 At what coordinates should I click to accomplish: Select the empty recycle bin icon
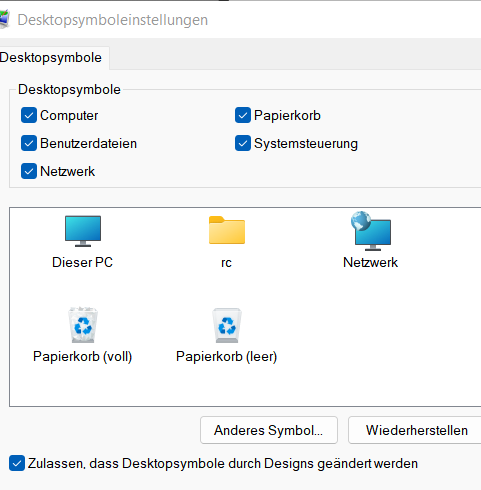pyautogui.click(x=227, y=325)
